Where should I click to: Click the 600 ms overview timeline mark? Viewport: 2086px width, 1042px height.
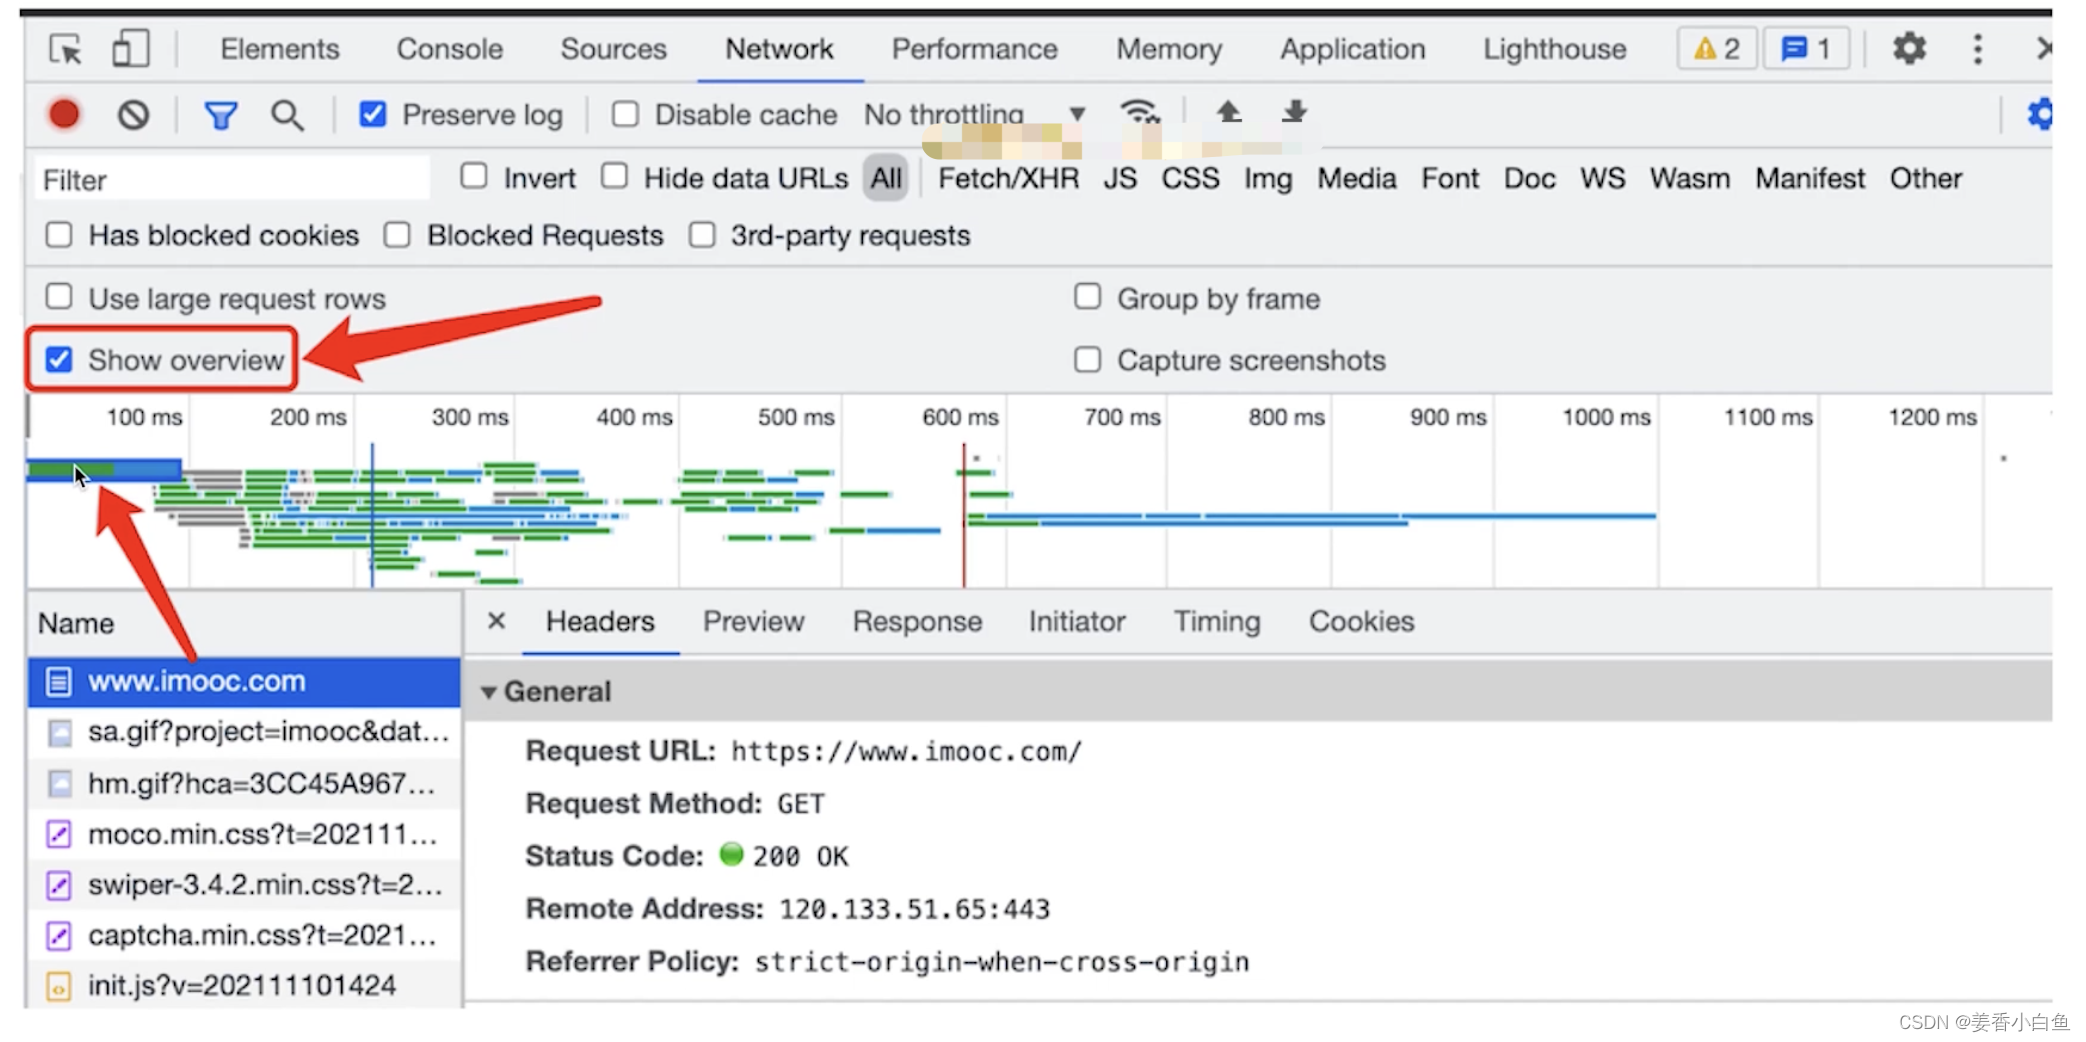pos(960,417)
